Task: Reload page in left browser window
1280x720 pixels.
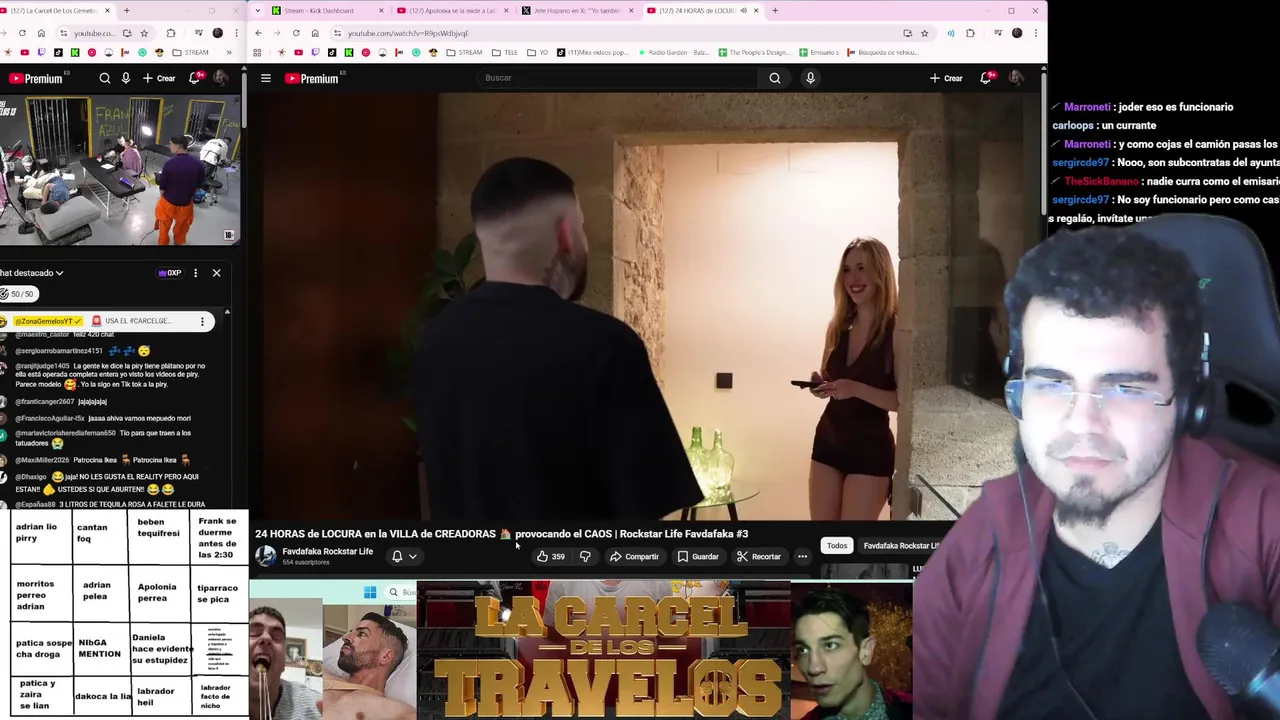Action: [22, 33]
